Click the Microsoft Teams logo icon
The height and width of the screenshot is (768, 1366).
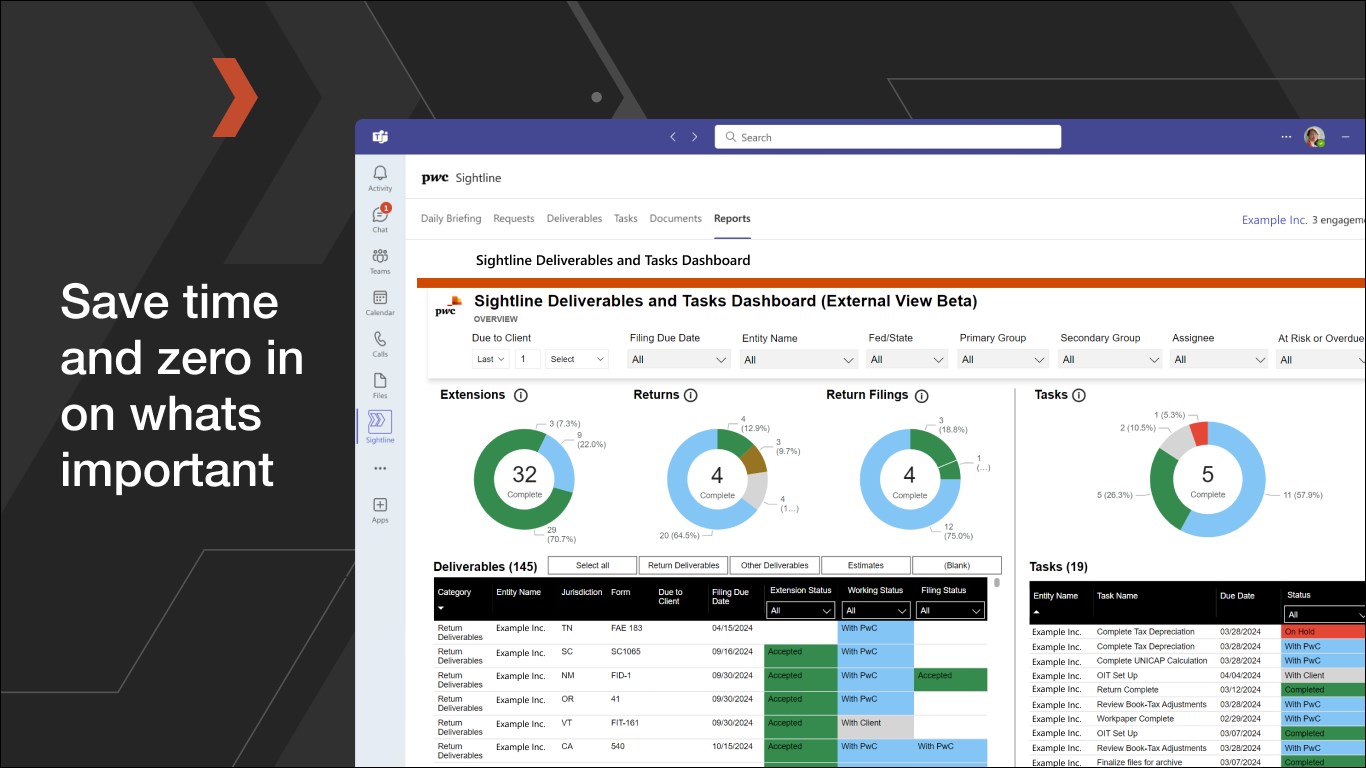click(x=380, y=137)
